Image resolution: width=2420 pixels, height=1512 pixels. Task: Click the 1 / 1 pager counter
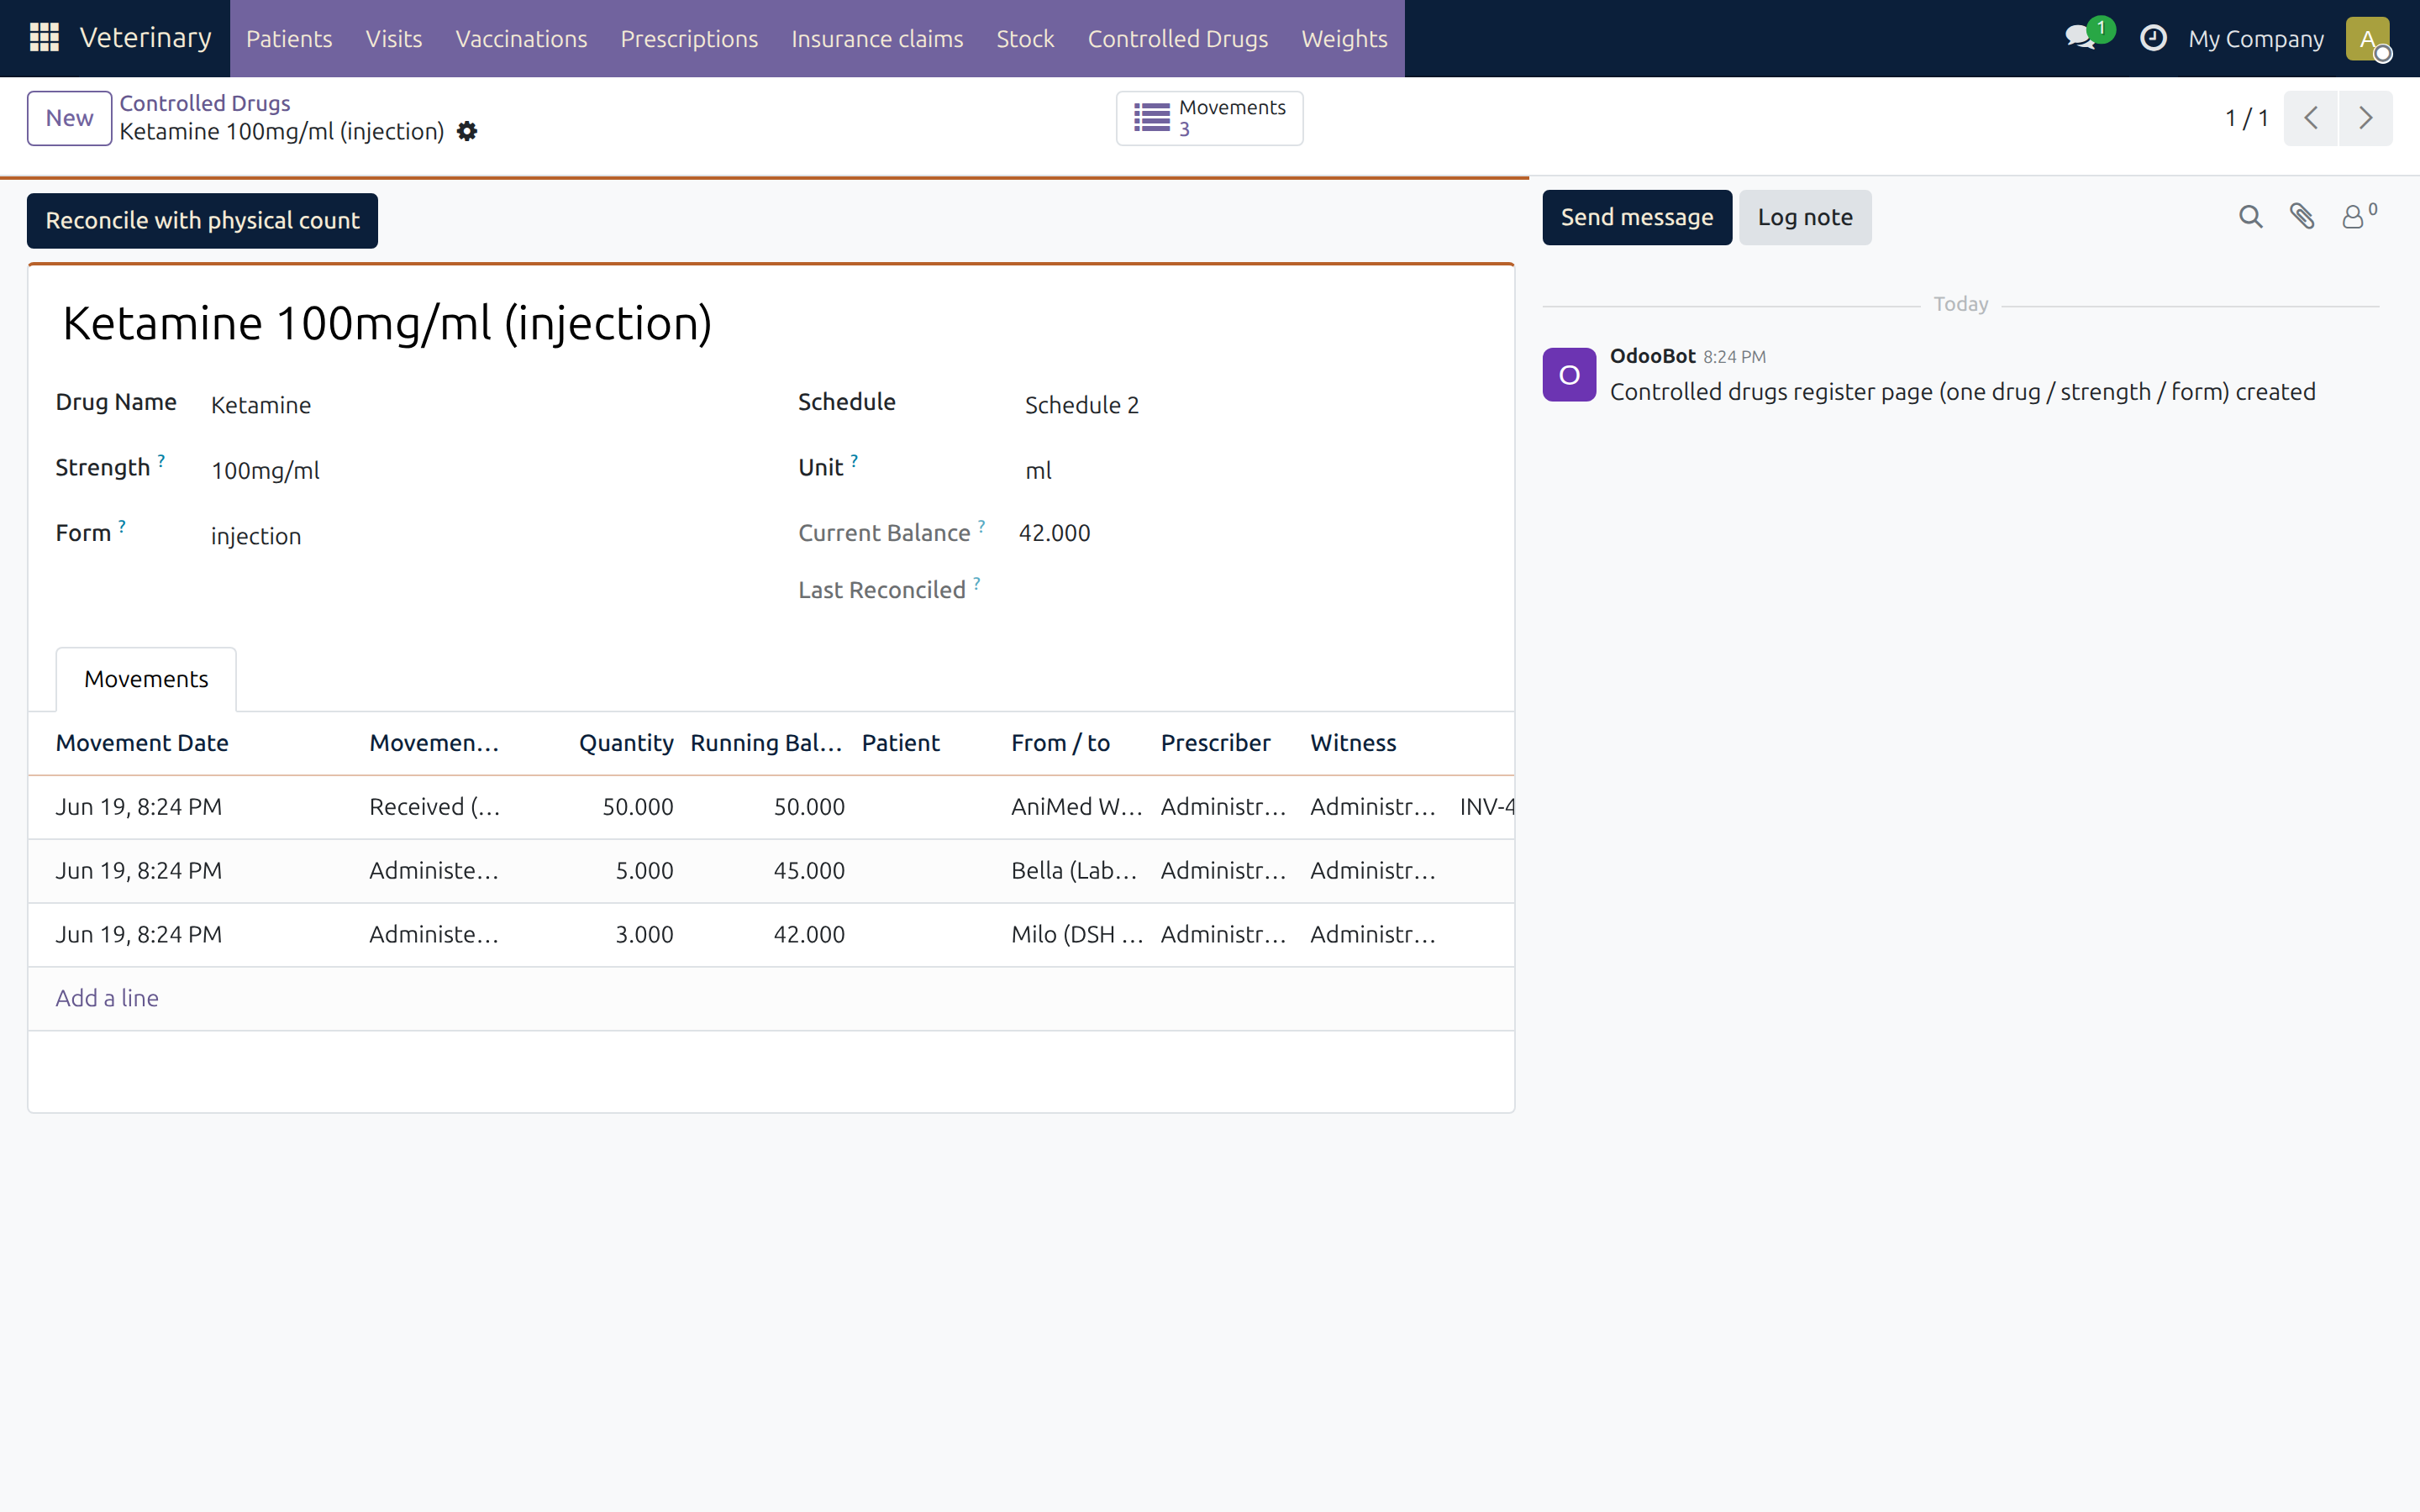click(2246, 118)
